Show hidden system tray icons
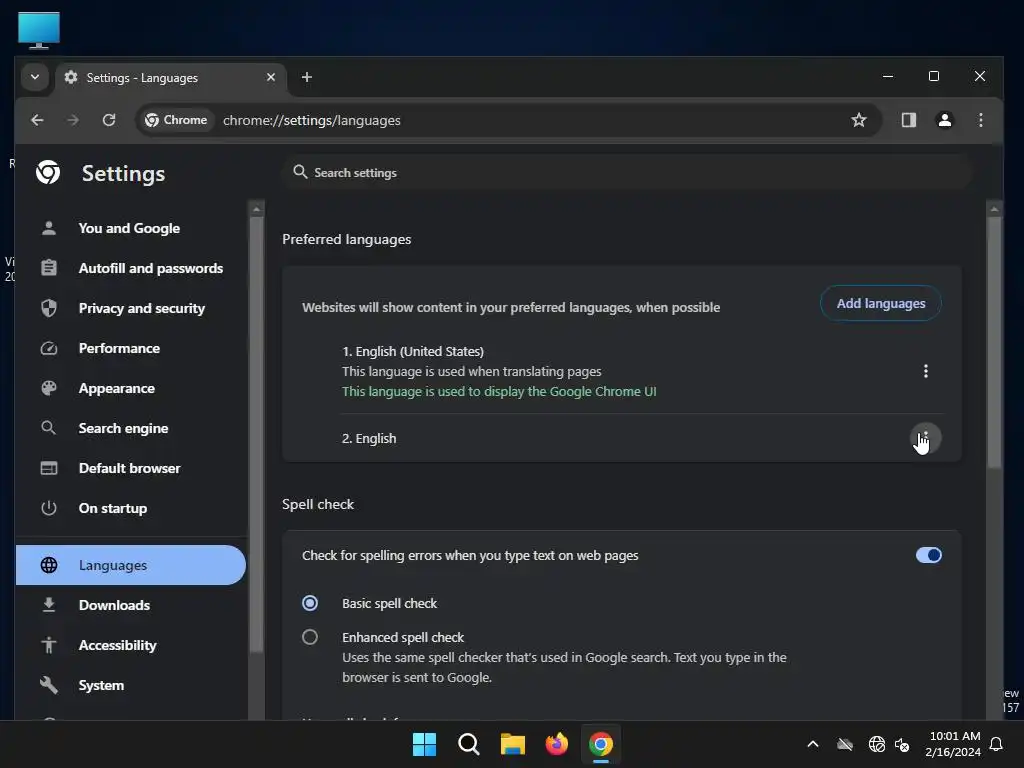Viewport: 1024px width, 768px height. pos(813,744)
